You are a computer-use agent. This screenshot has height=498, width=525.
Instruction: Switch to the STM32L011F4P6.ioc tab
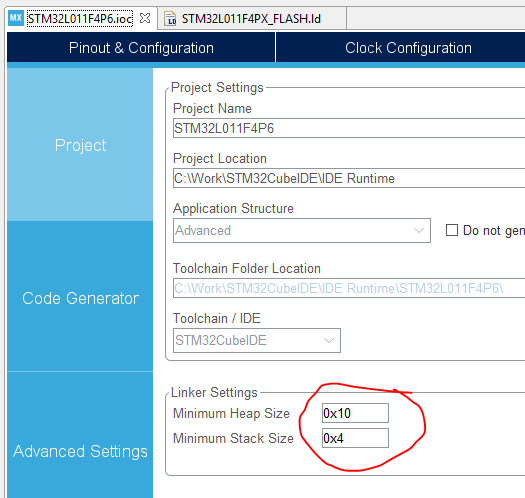coord(80,18)
